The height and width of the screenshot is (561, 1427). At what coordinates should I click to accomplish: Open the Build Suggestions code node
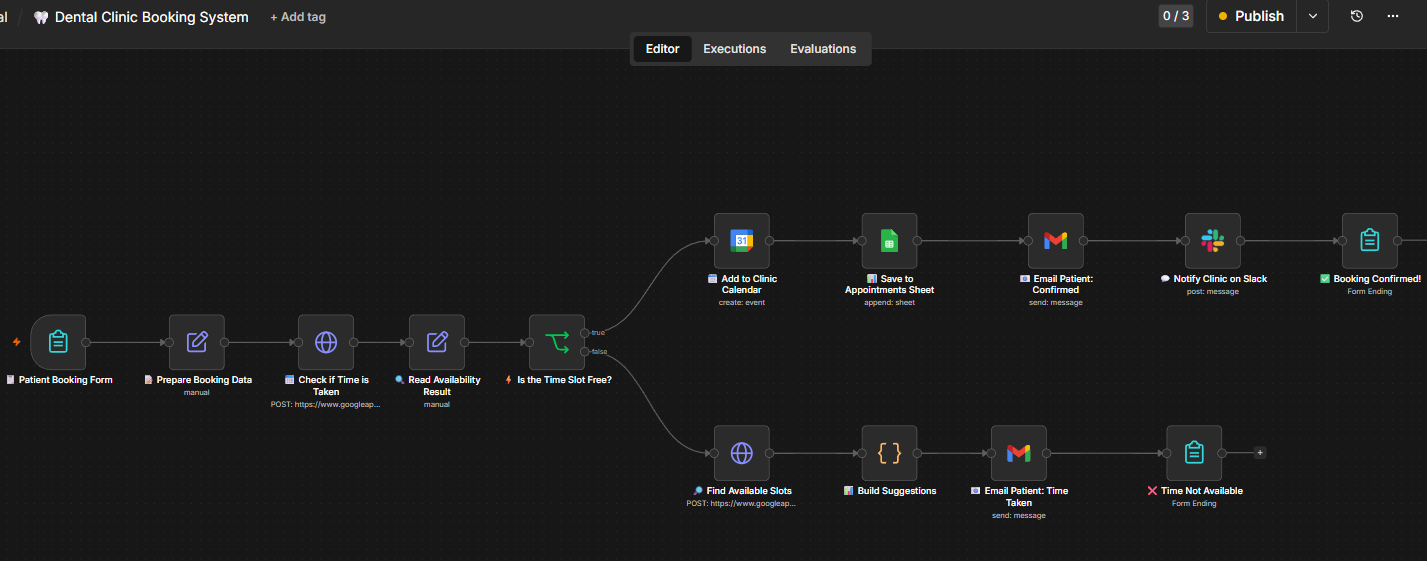pos(889,453)
